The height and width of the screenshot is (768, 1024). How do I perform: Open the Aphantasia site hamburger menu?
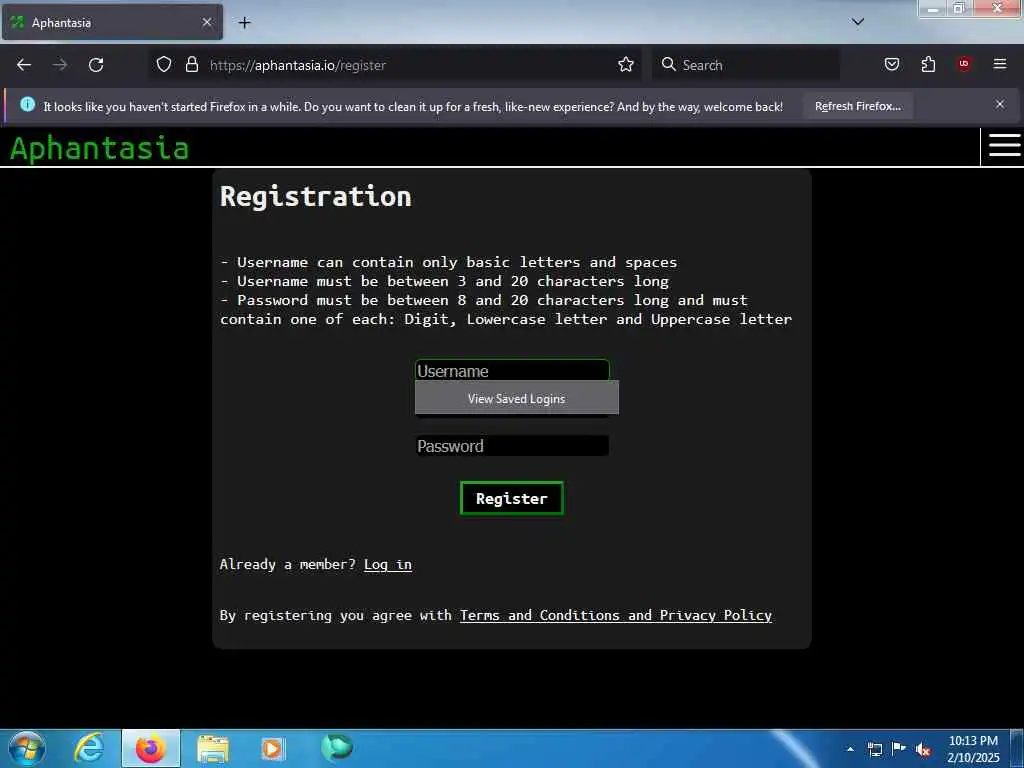(x=1004, y=145)
